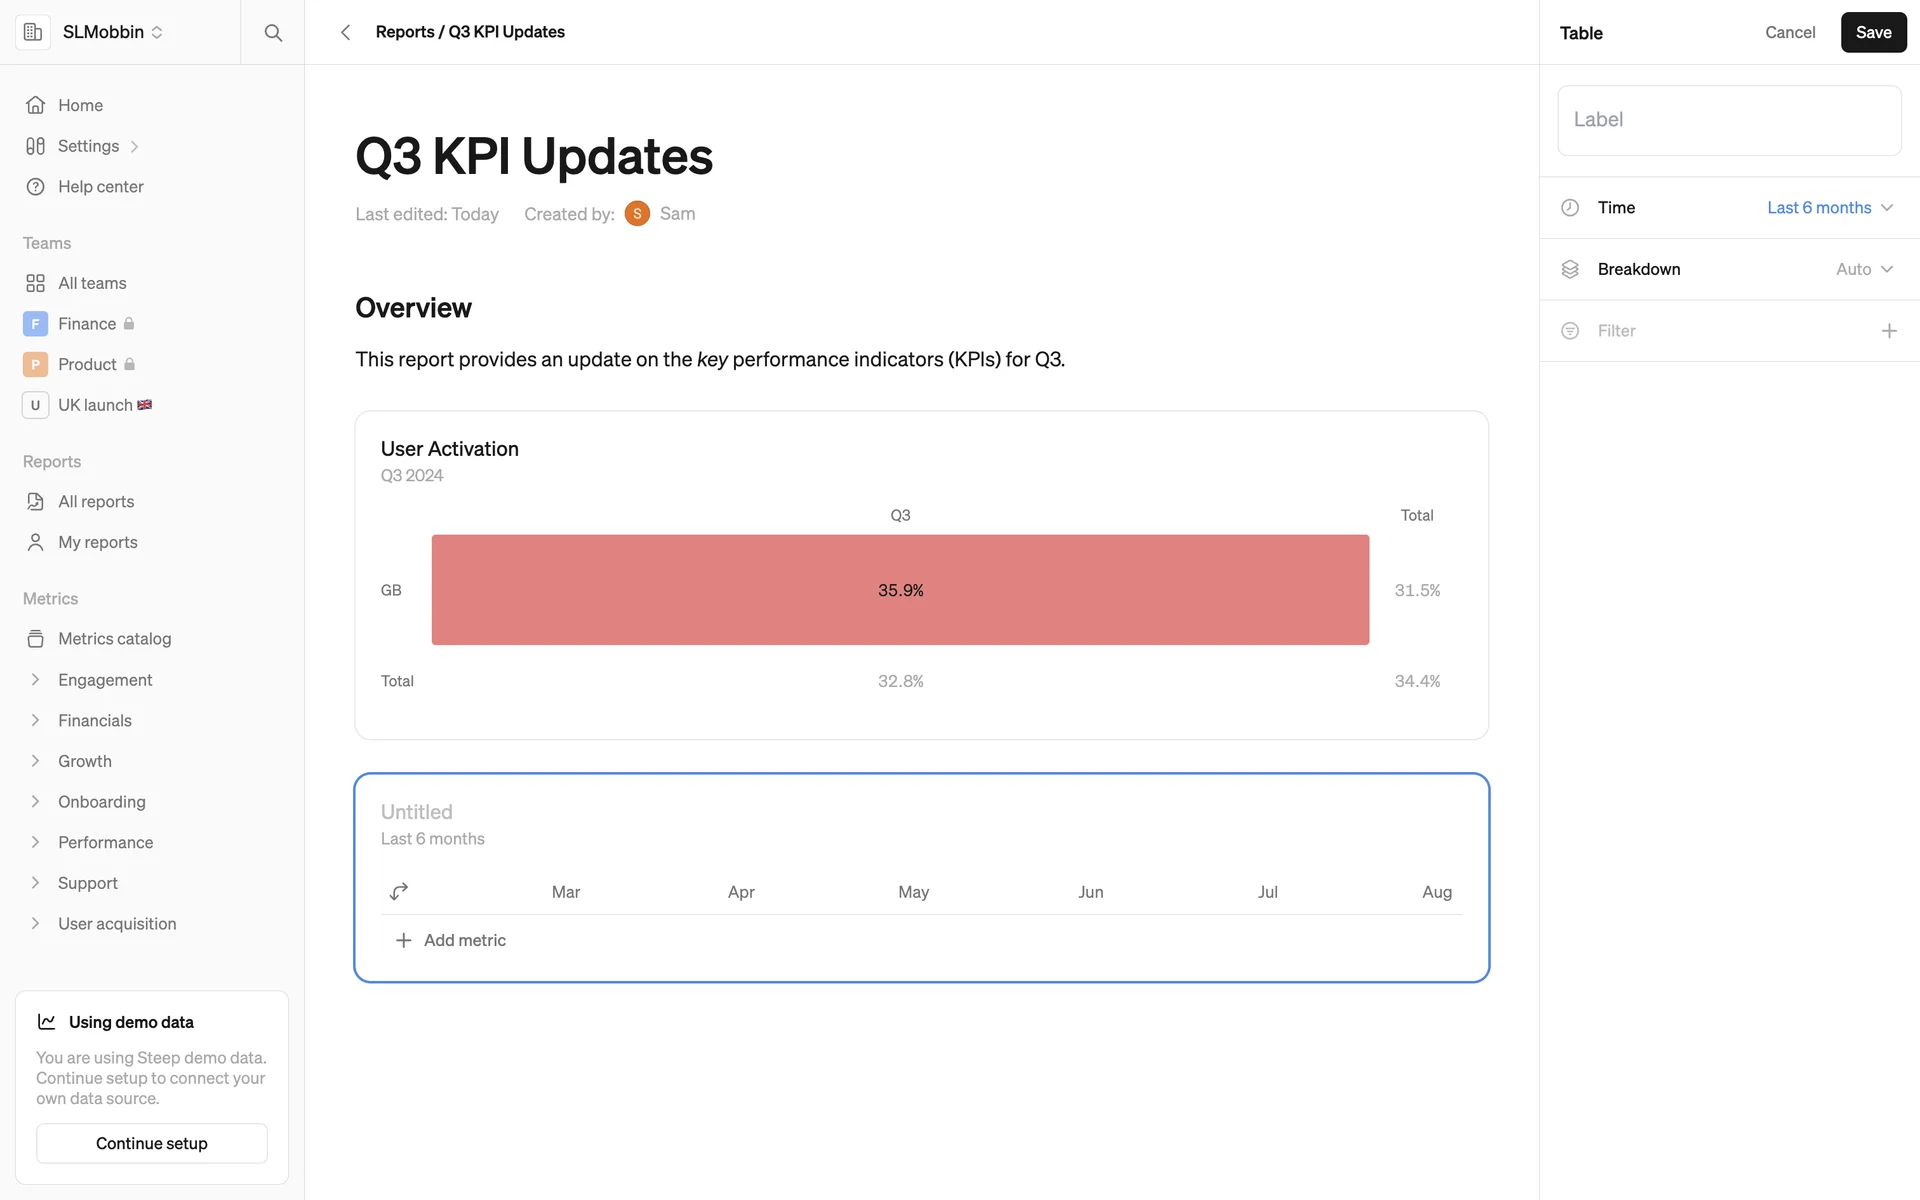Open the Breakdown Auto dropdown
1920x1200 pixels.
(x=1864, y=270)
